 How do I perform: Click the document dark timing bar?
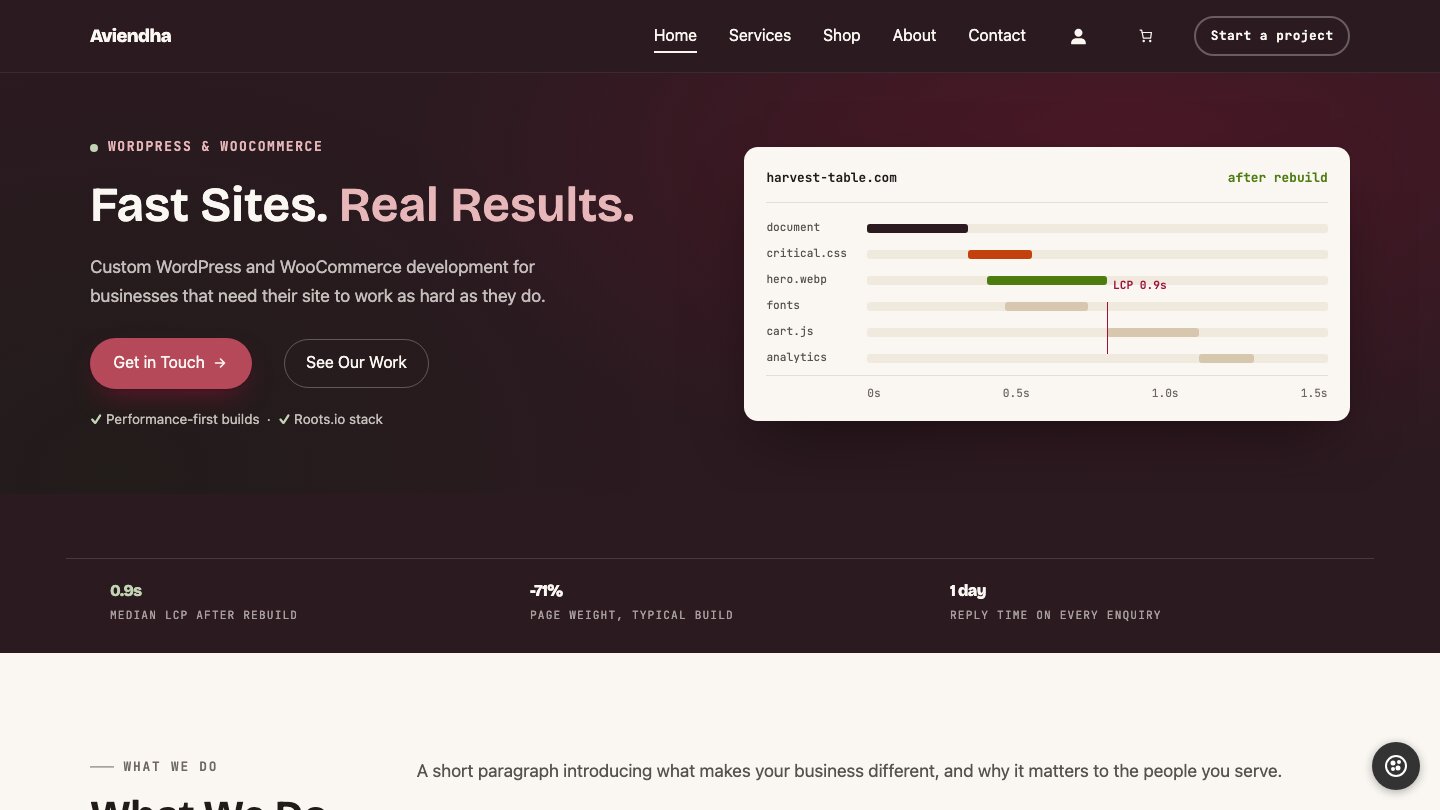coord(917,228)
